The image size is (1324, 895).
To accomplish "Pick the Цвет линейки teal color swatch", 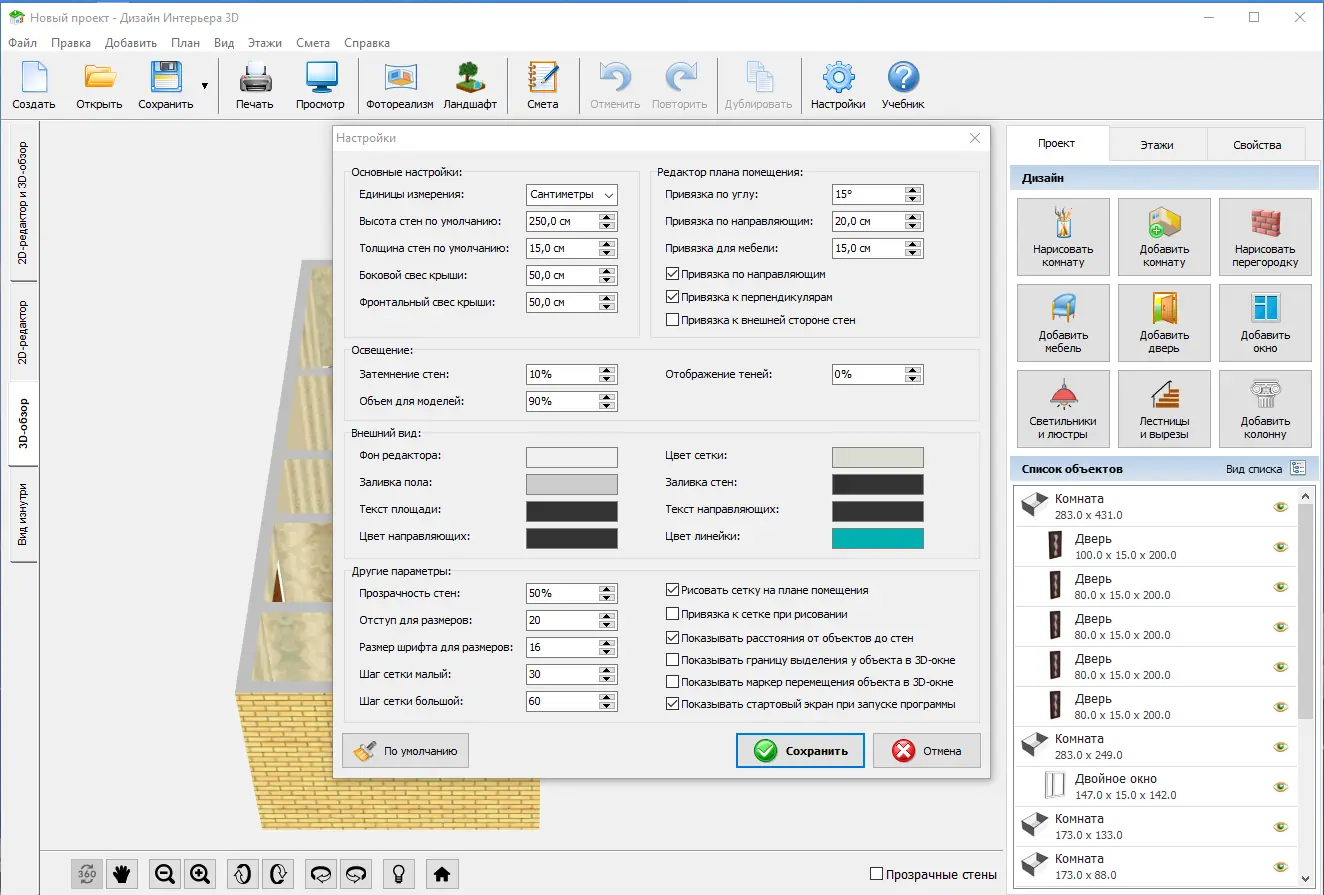I will tap(877, 538).
